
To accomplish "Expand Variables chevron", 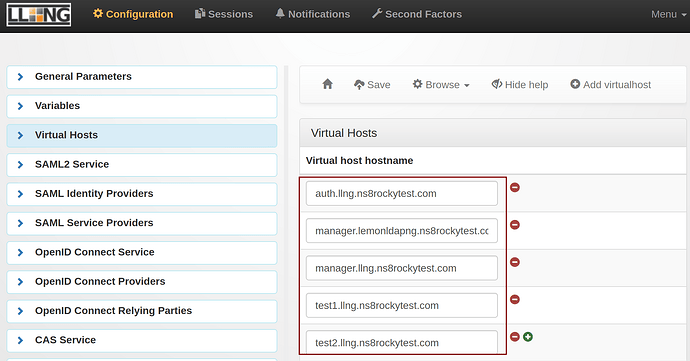I will pyautogui.click(x=20, y=106).
